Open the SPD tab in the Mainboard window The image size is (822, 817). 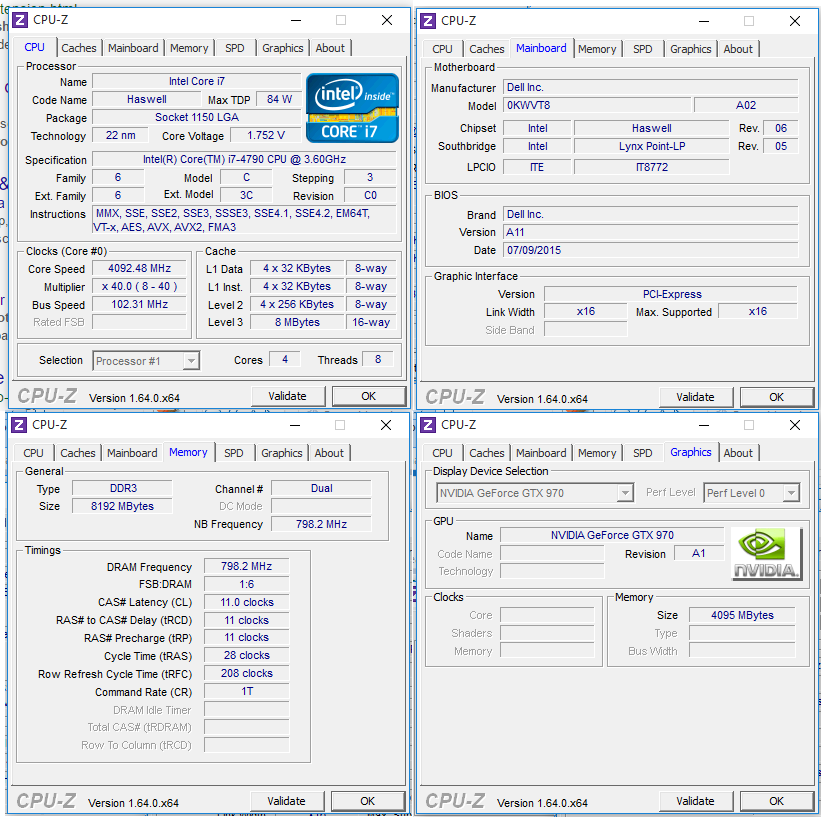(643, 49)
